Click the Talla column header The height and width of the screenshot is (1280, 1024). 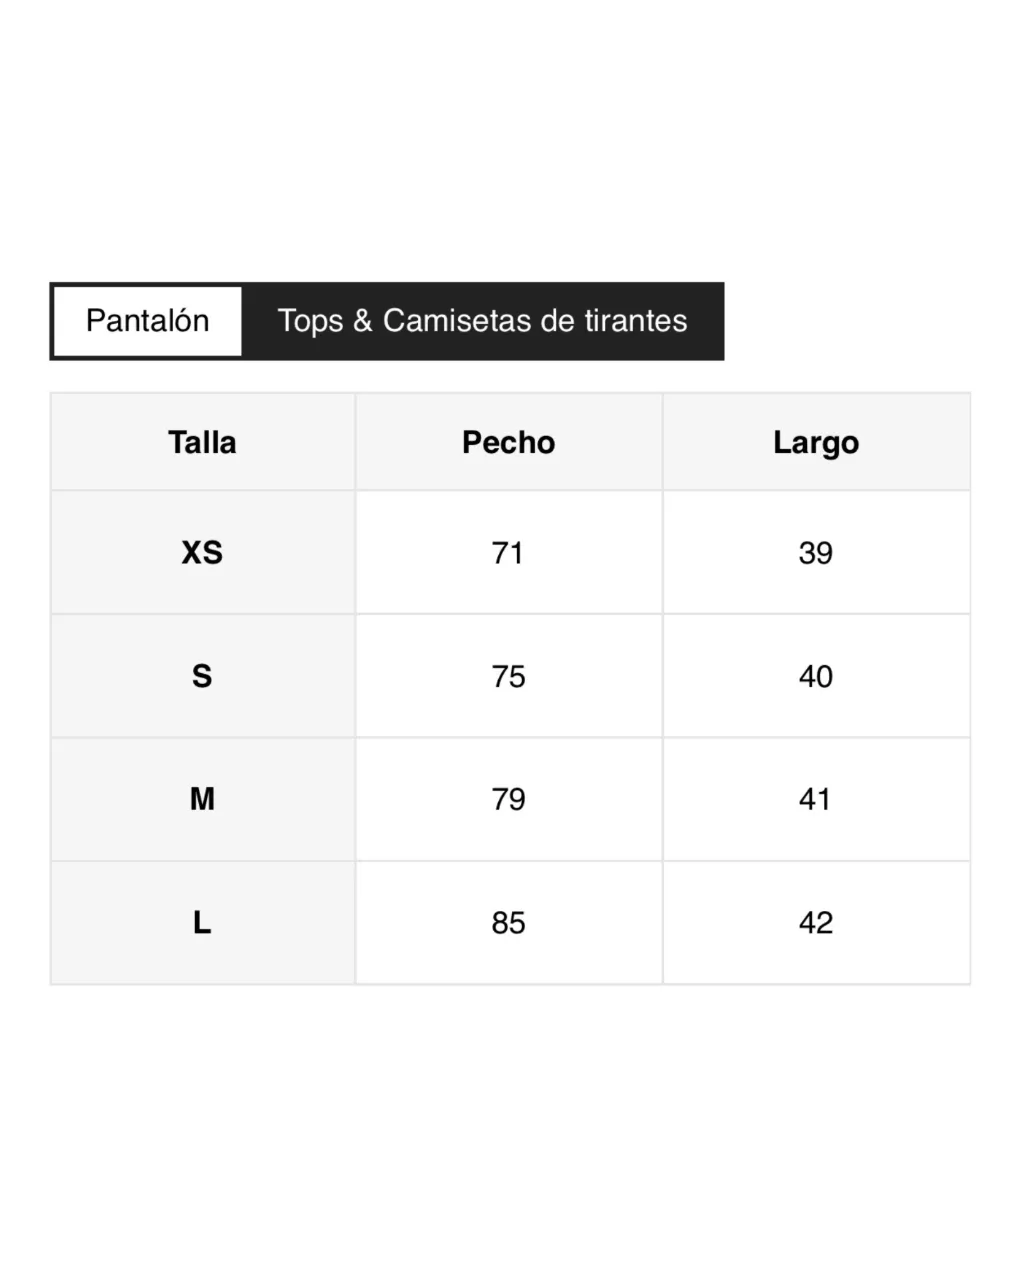coord(202,442)
